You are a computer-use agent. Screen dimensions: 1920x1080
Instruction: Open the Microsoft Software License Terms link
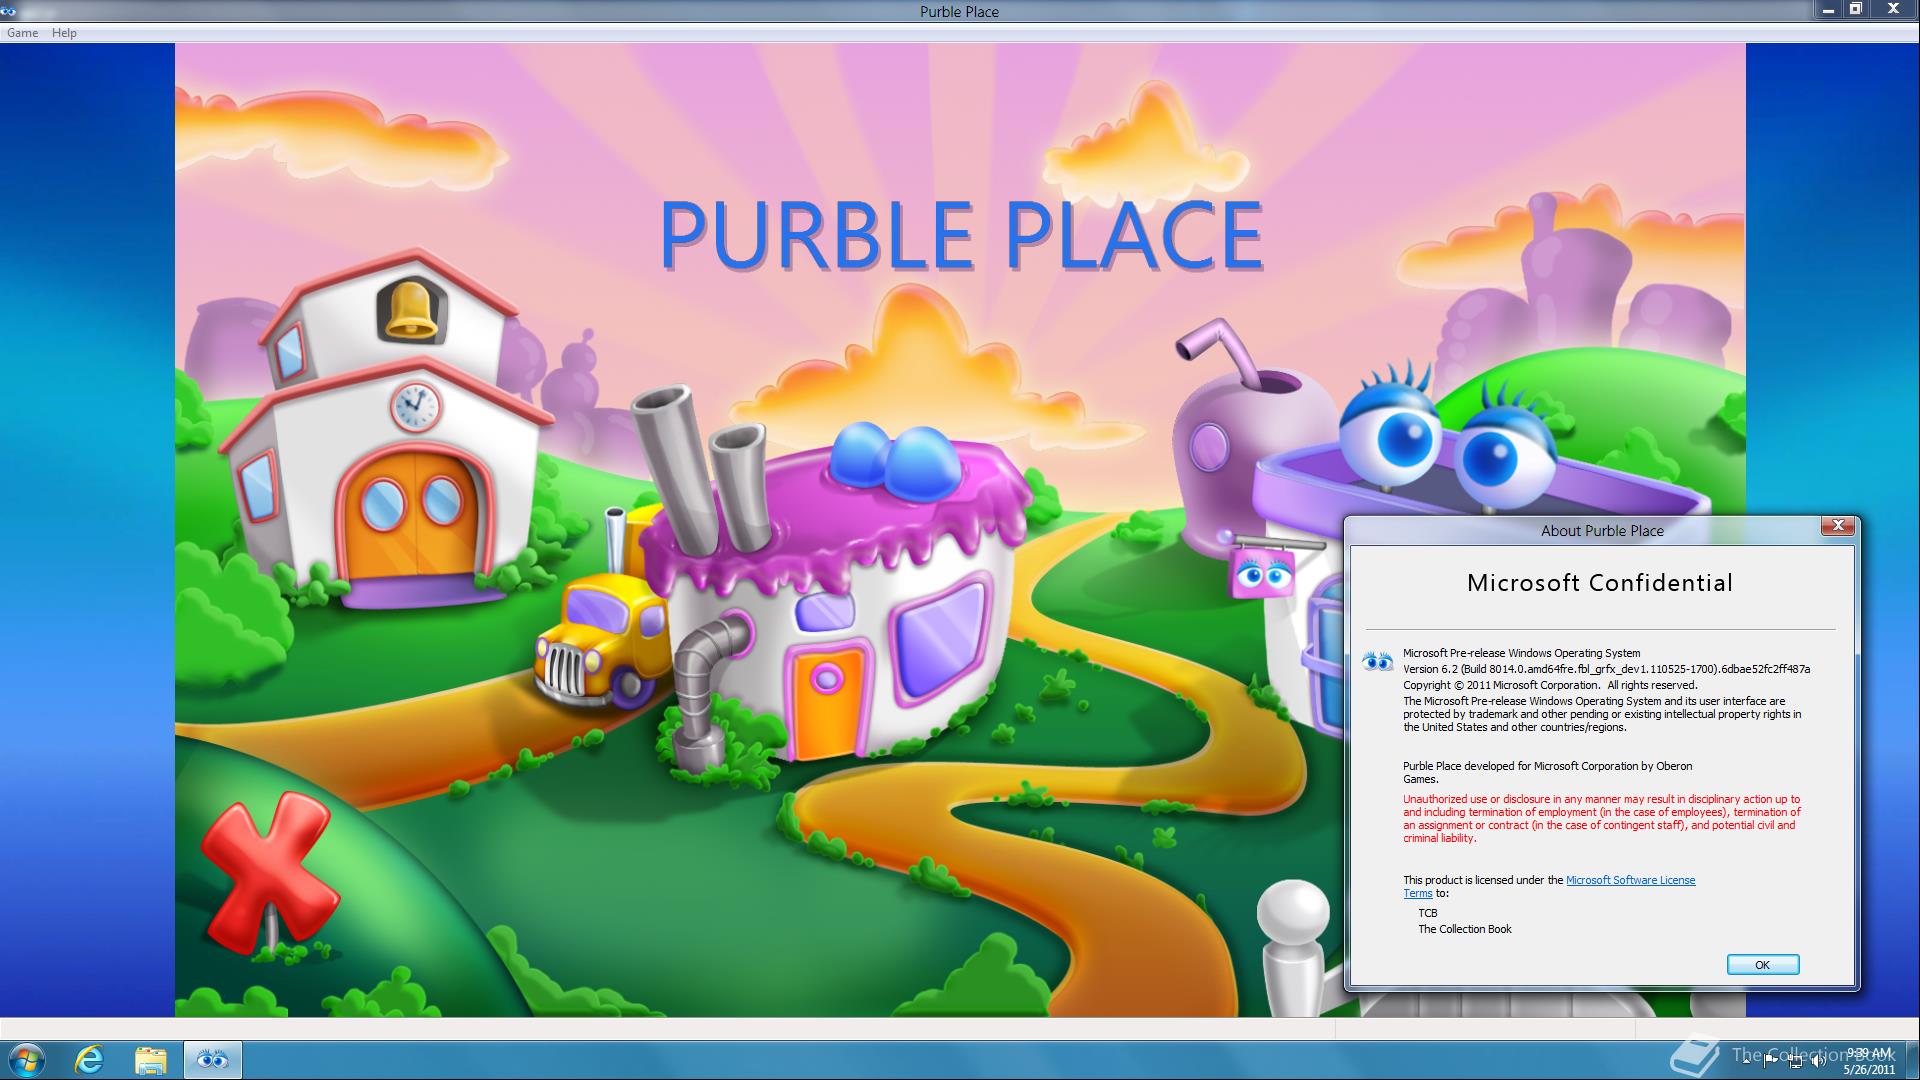point(1630,880)
